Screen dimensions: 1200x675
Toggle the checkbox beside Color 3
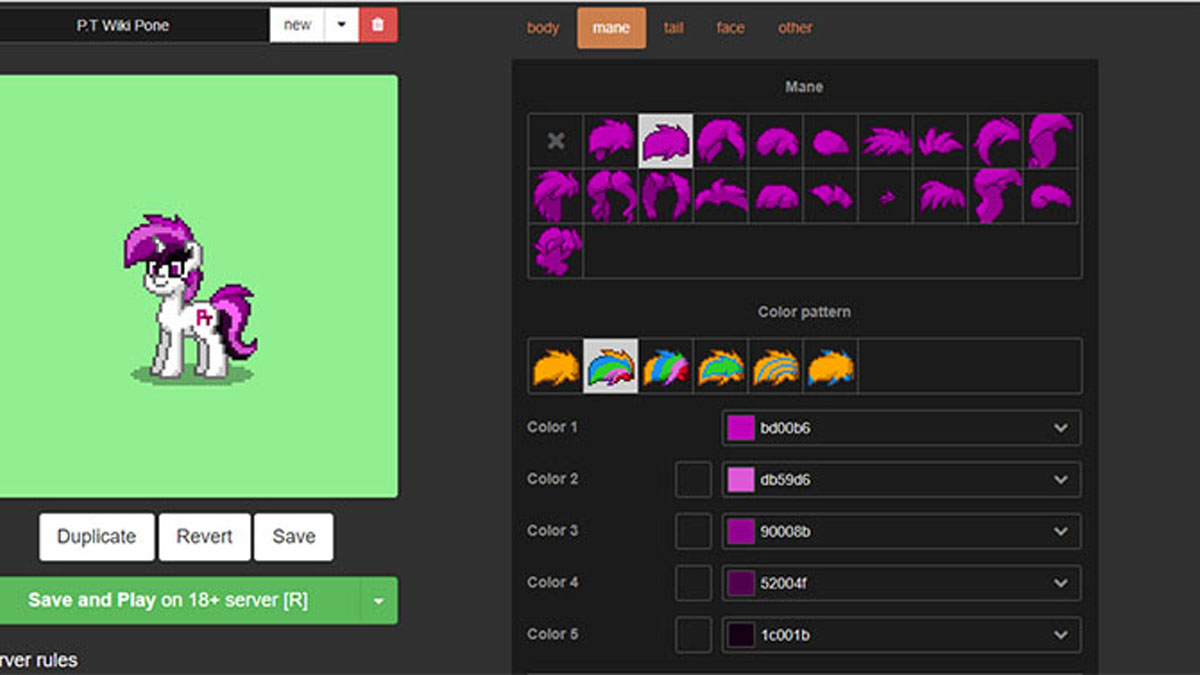693,531
